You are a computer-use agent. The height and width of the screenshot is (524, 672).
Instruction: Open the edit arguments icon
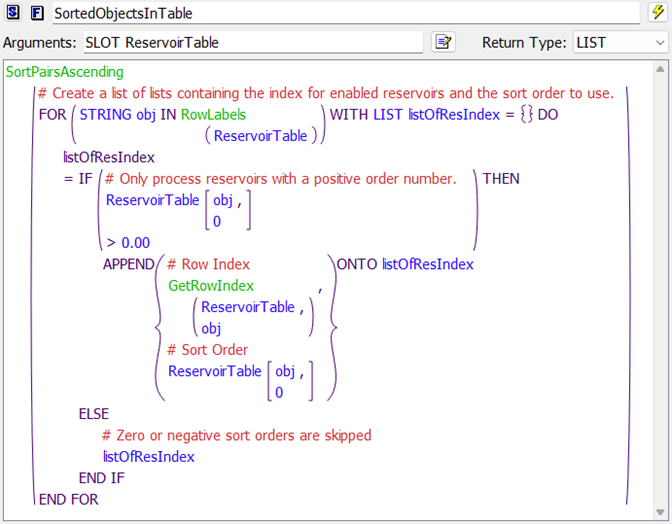click(x=443, y=43)
